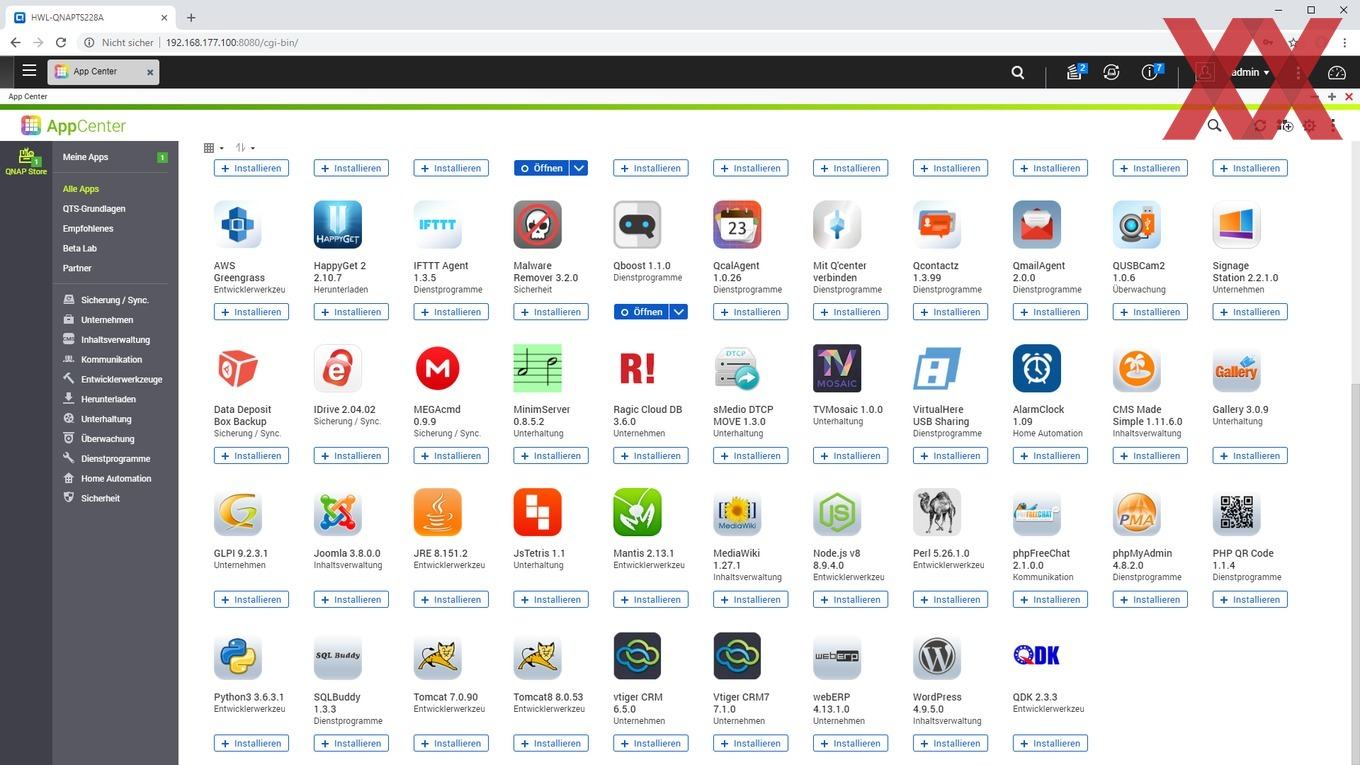Click the QDK app icon
1360x765 pixels.
tap(1037, 656)
